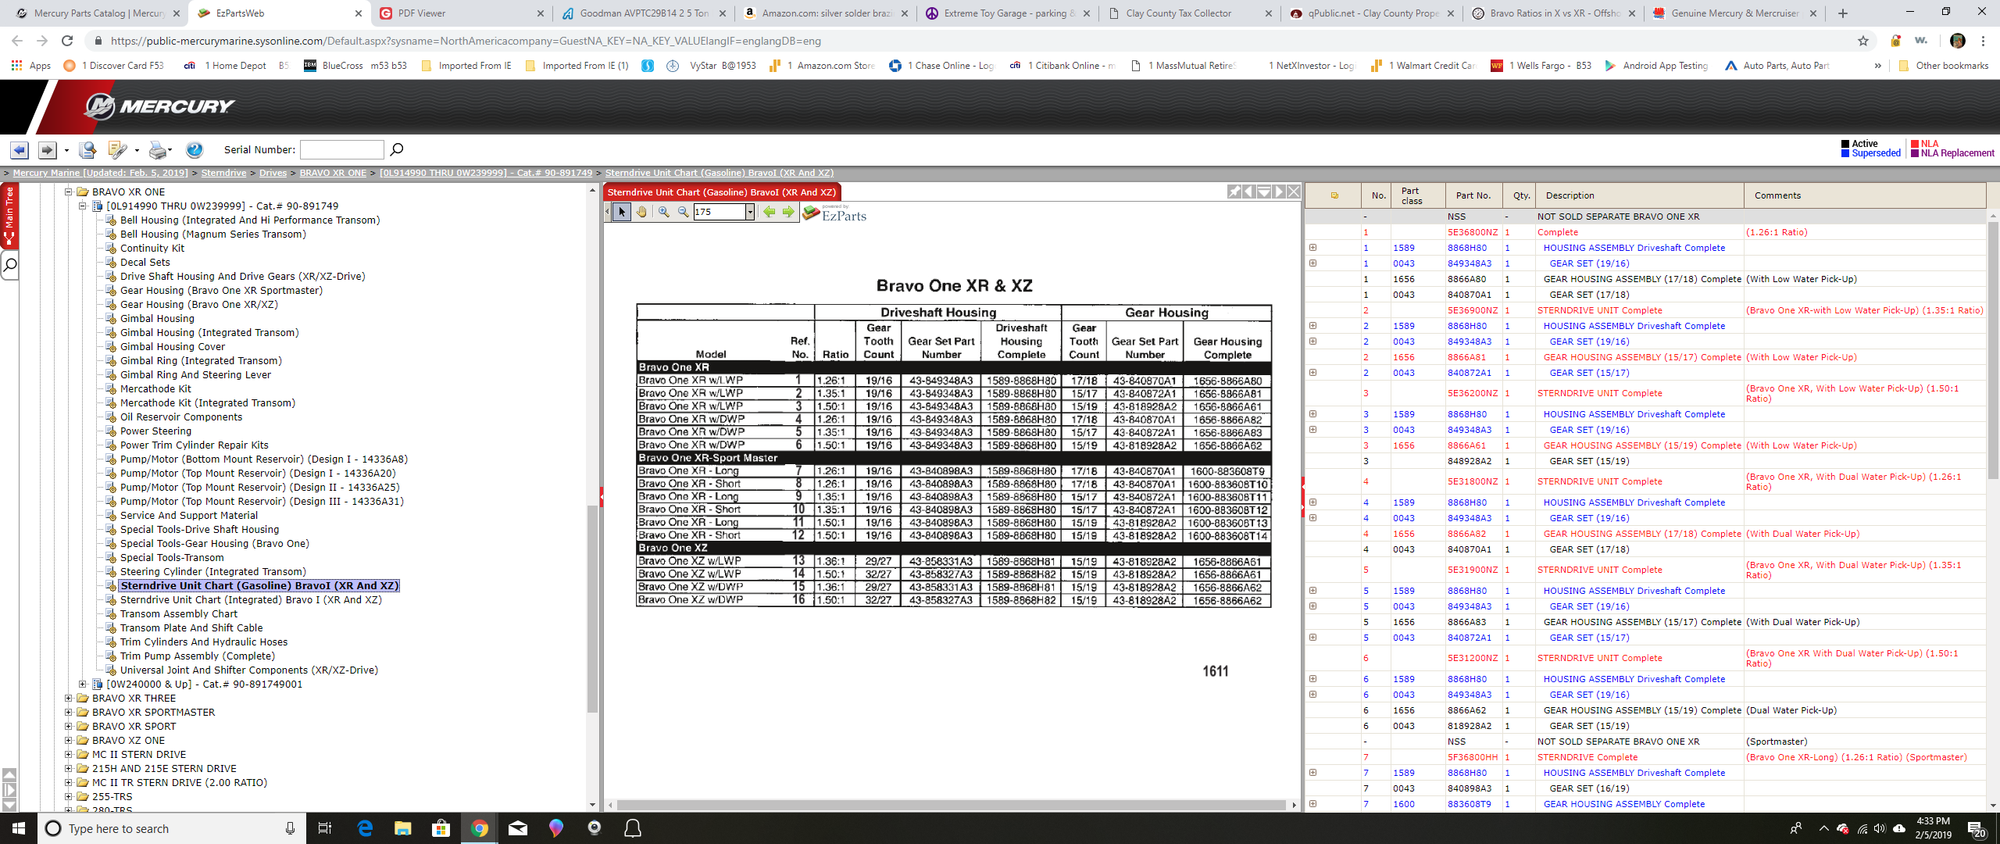Image resolution: width=2000 pixels, height=844 pixels.
Task: Click the Drives breadcrumb link
Action: pyautogui.click(x=273, y=173)
